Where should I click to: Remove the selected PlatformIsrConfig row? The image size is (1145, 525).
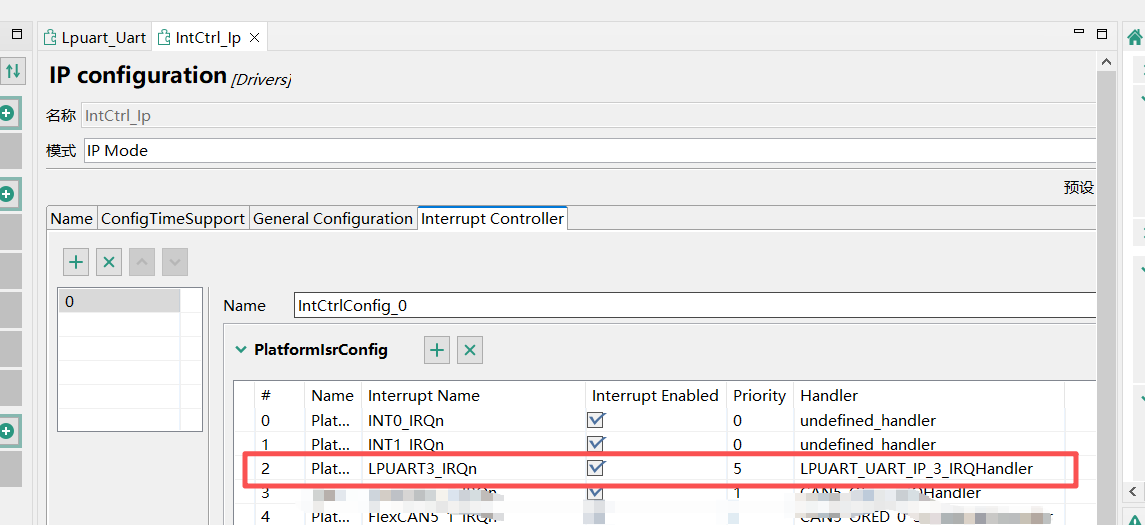point(470,350)
